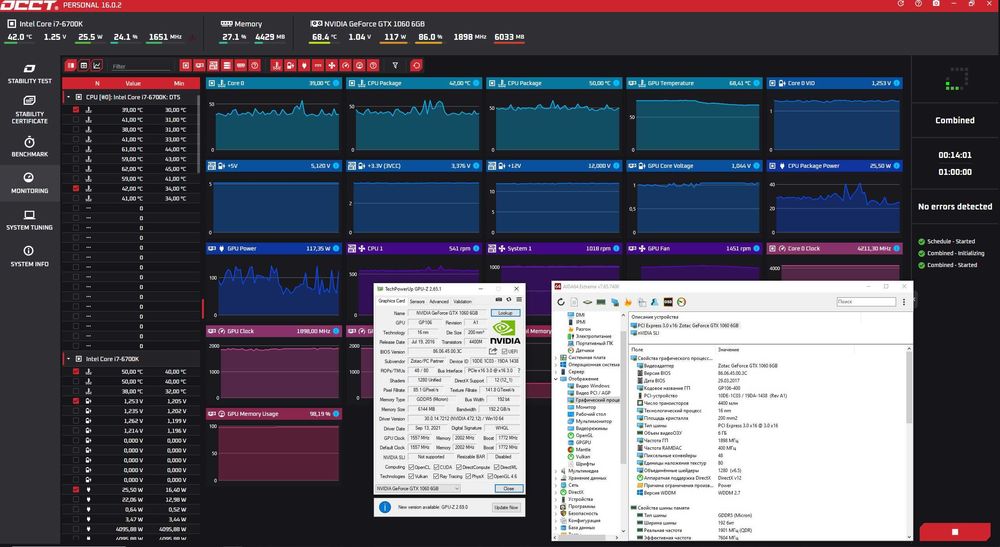Collapse the second Intel Core i7-6700K sensor group
The image size is (1000, 547).
pyautogui.click(x=68, y=359)
